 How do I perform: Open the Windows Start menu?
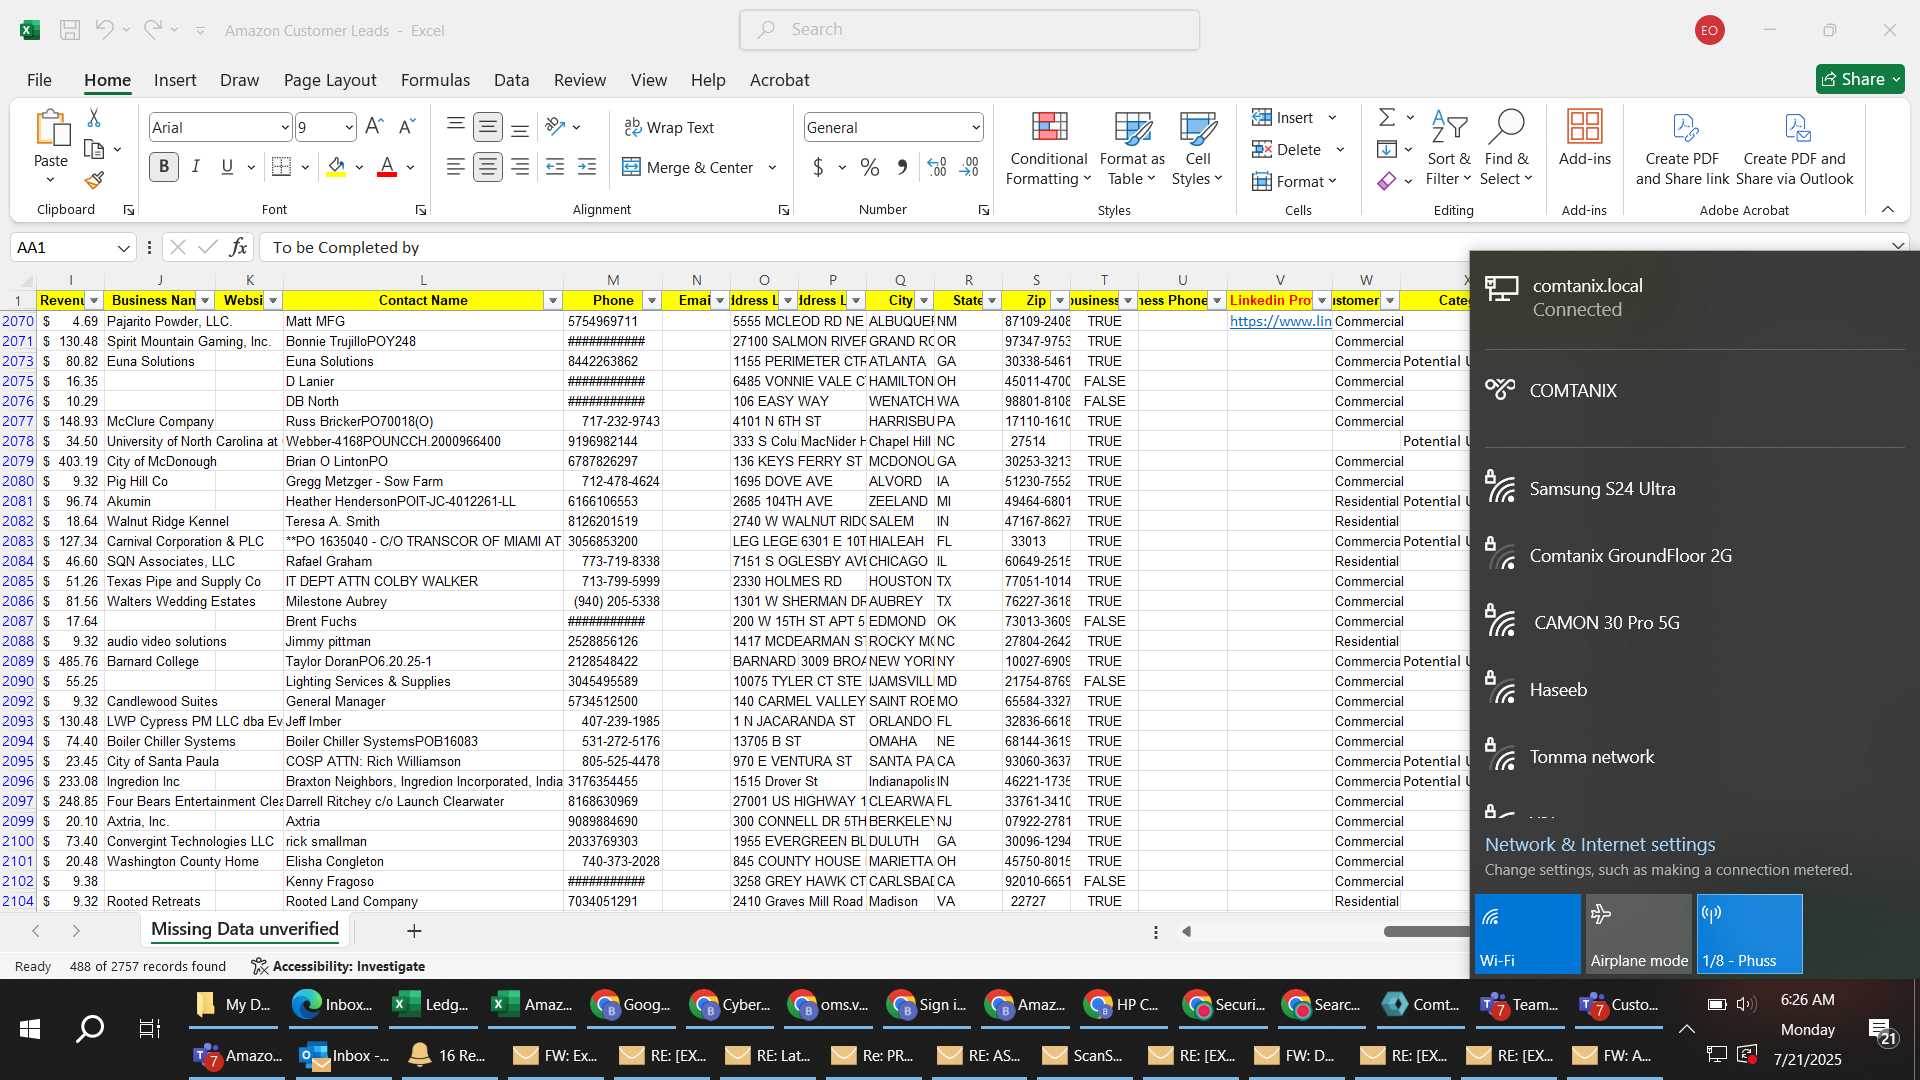[x=30, y=1028]
